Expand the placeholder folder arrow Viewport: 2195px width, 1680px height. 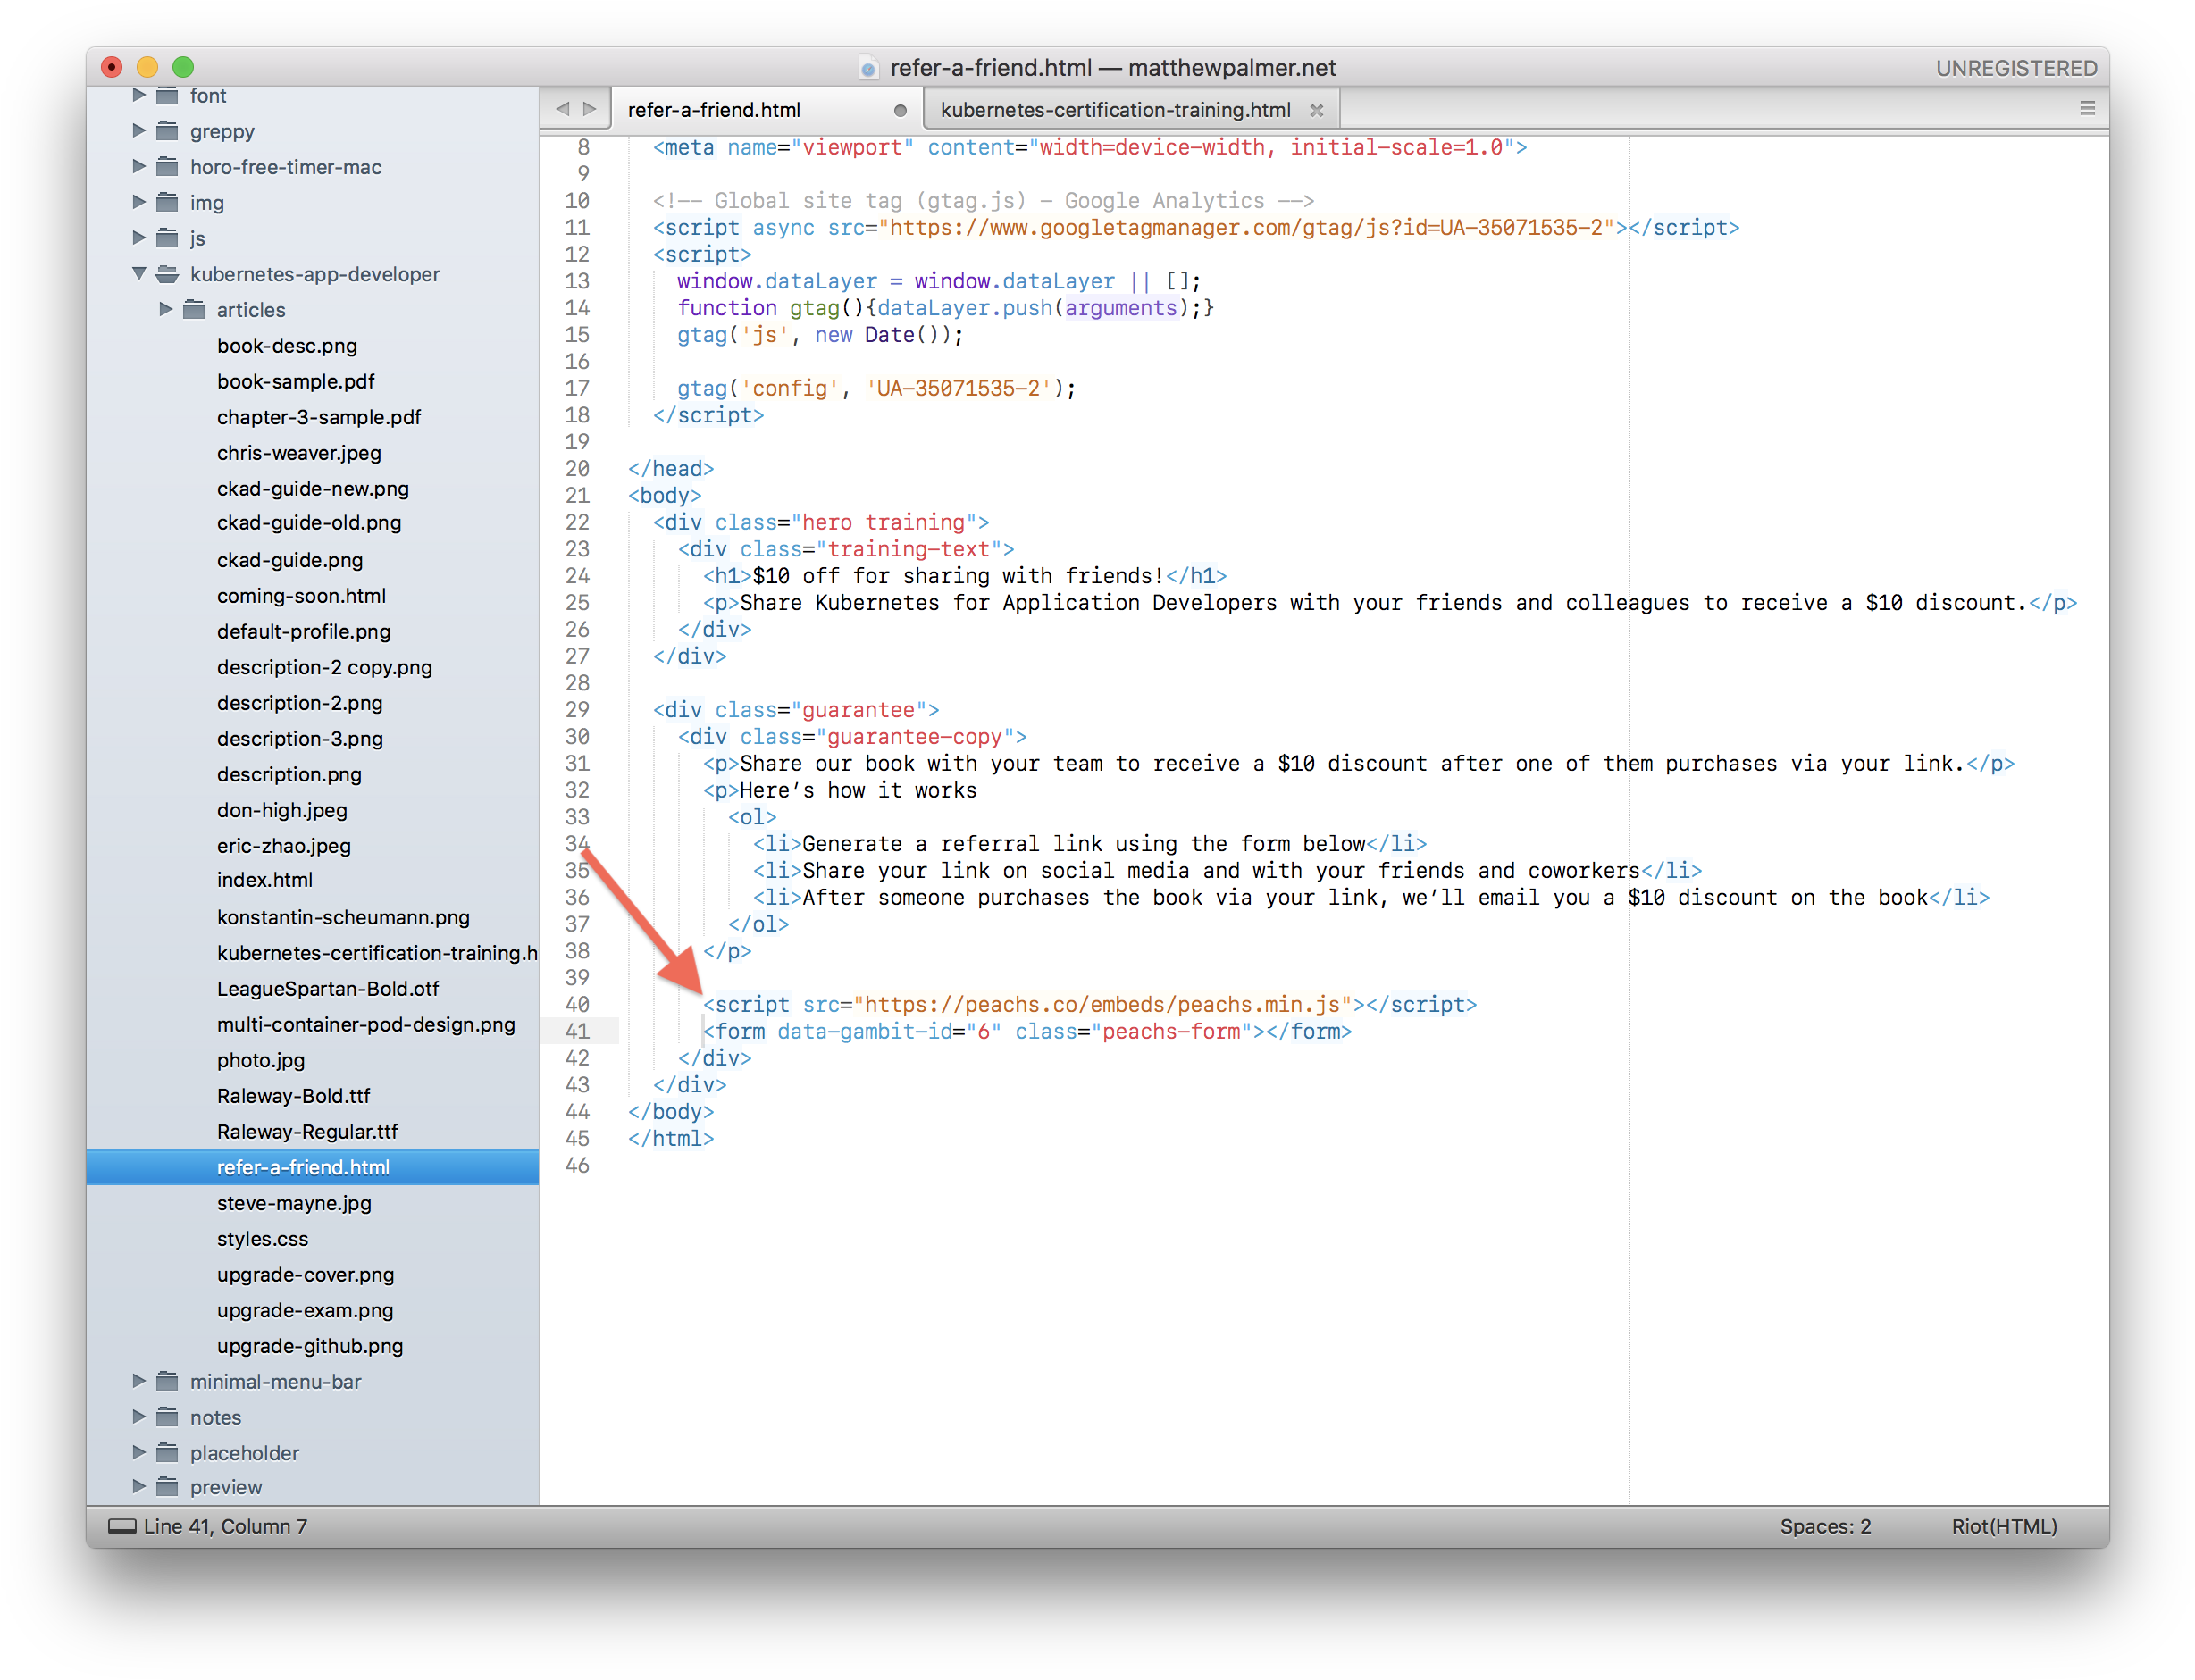(x=139, y=1452)
